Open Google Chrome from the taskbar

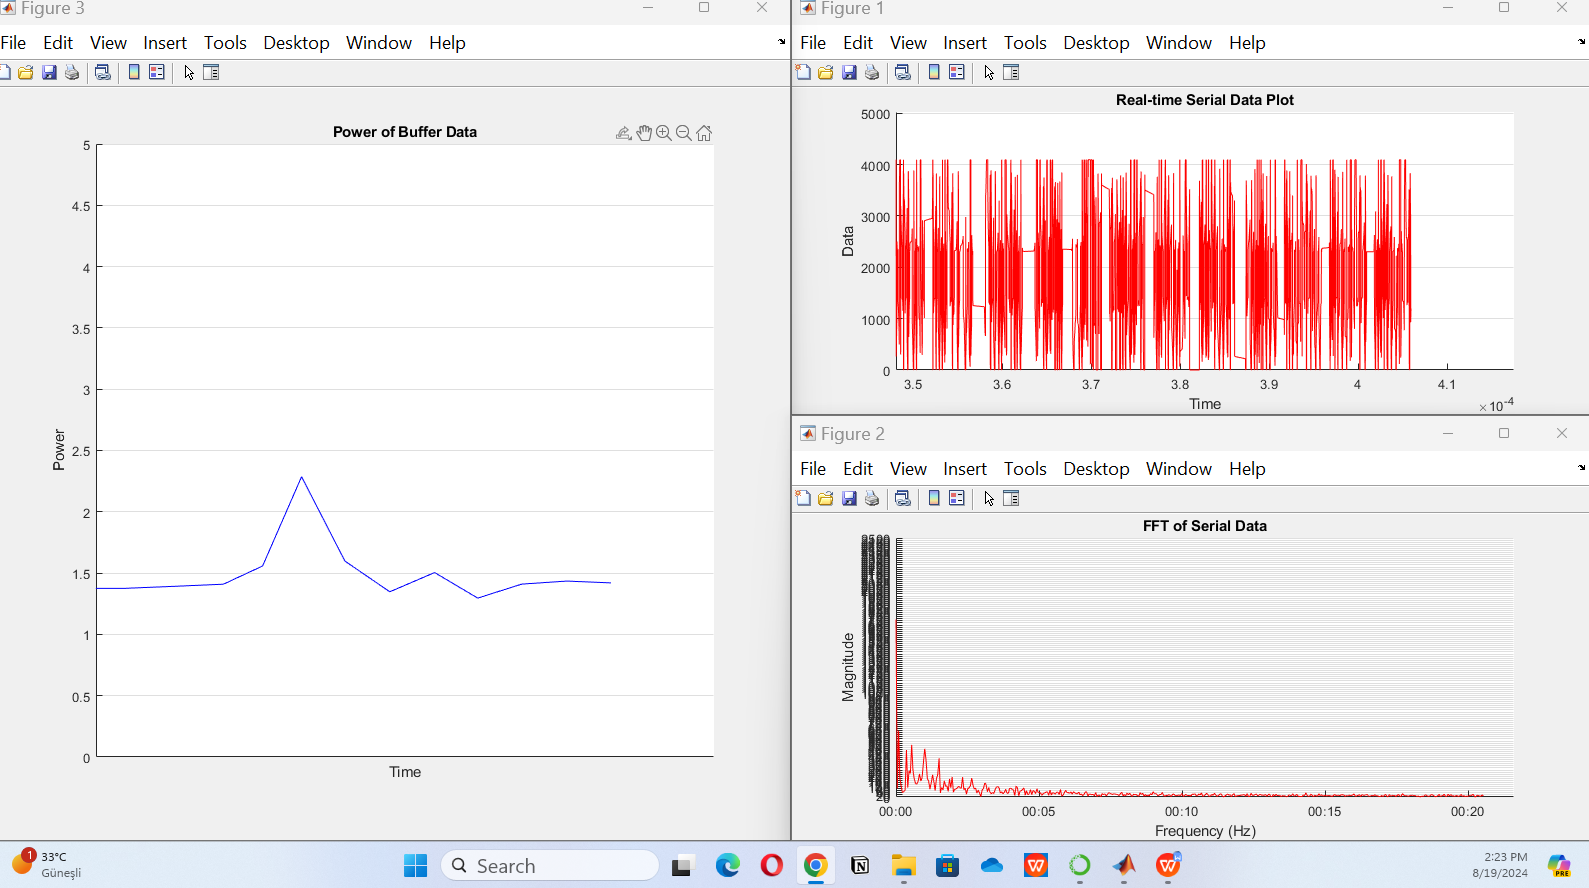tap(816, 866)
